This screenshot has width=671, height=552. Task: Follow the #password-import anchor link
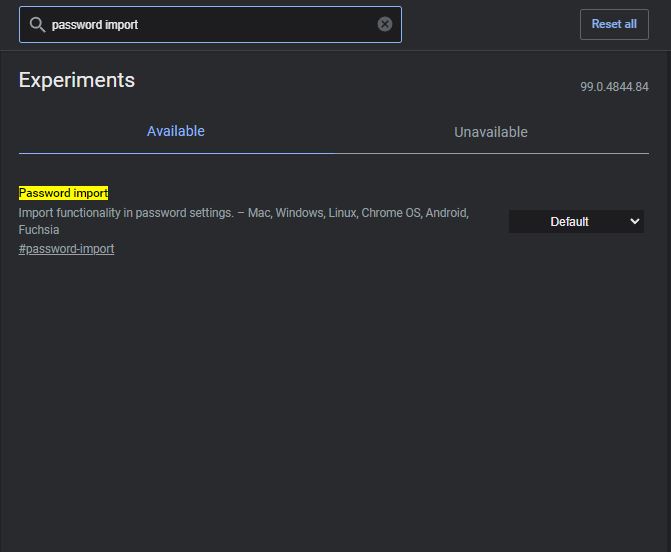coord(66,249)
